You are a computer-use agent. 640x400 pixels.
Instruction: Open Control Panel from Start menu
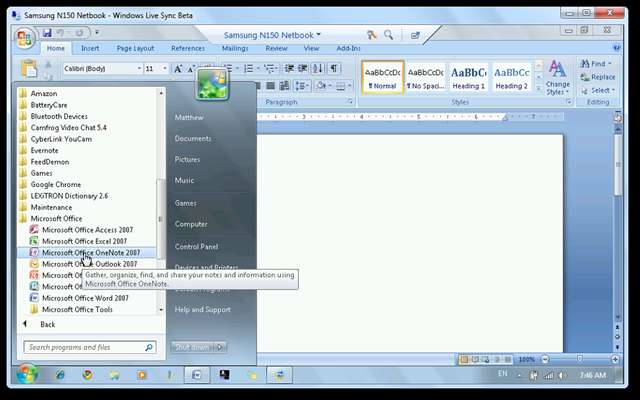[196, 247]
